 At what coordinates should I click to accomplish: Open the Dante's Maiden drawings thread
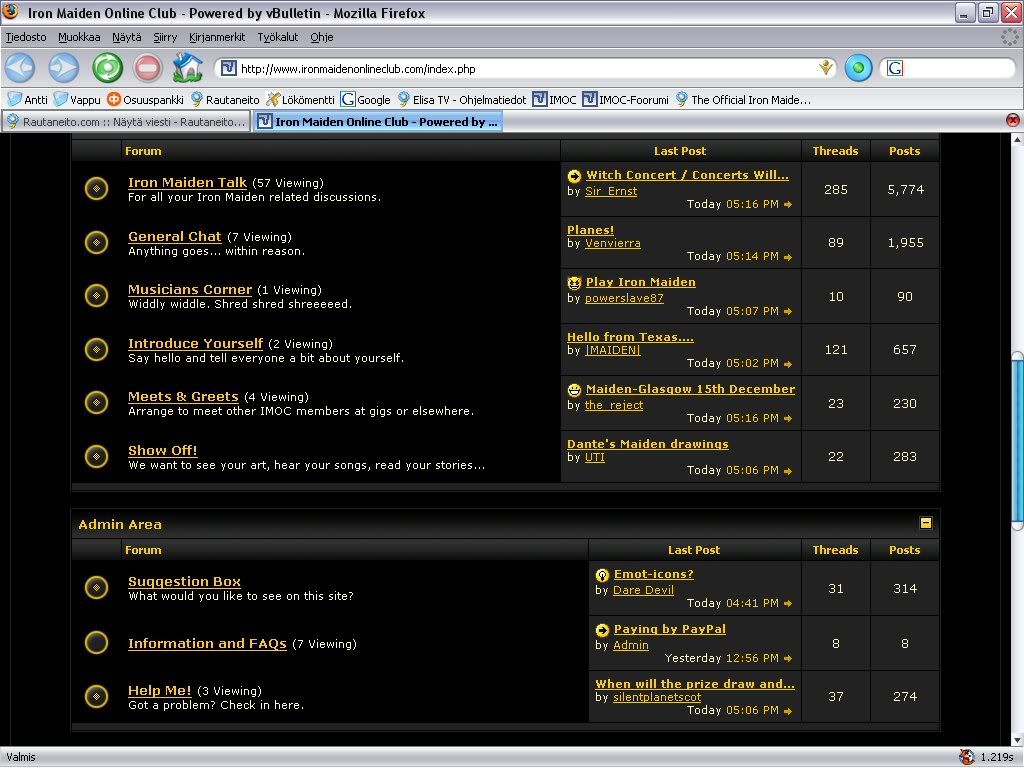point(648,444)
